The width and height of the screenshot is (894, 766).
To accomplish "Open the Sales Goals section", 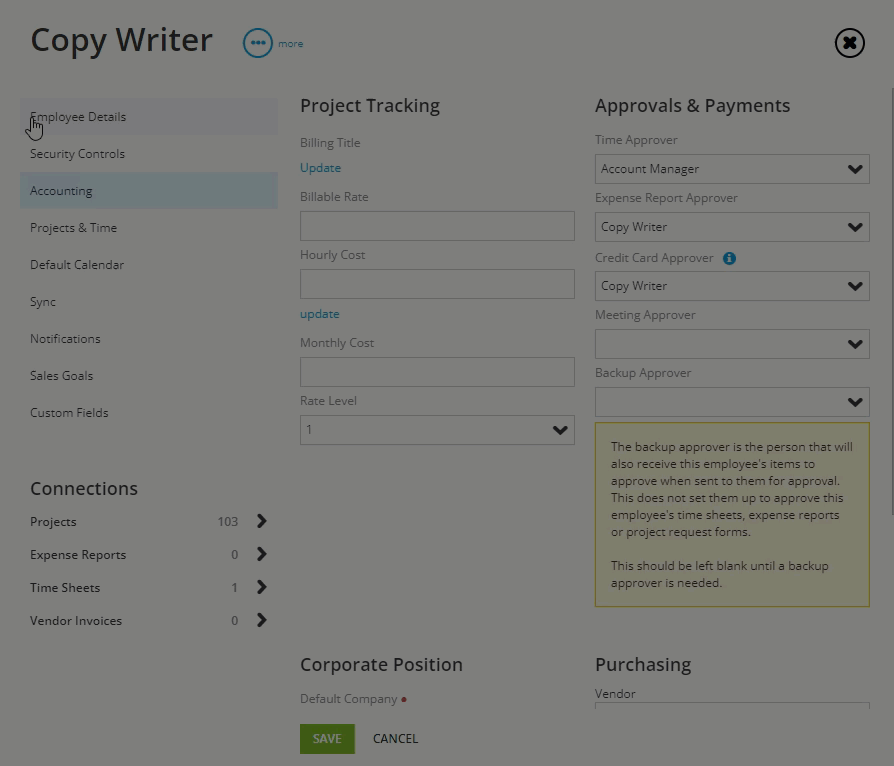I will 149,376.
